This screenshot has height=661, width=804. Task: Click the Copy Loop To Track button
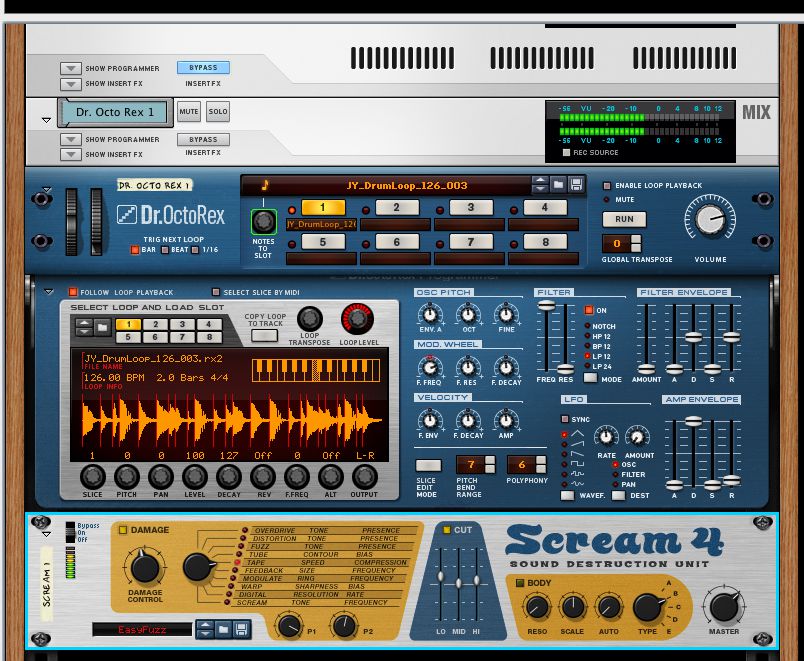[265, 335]
